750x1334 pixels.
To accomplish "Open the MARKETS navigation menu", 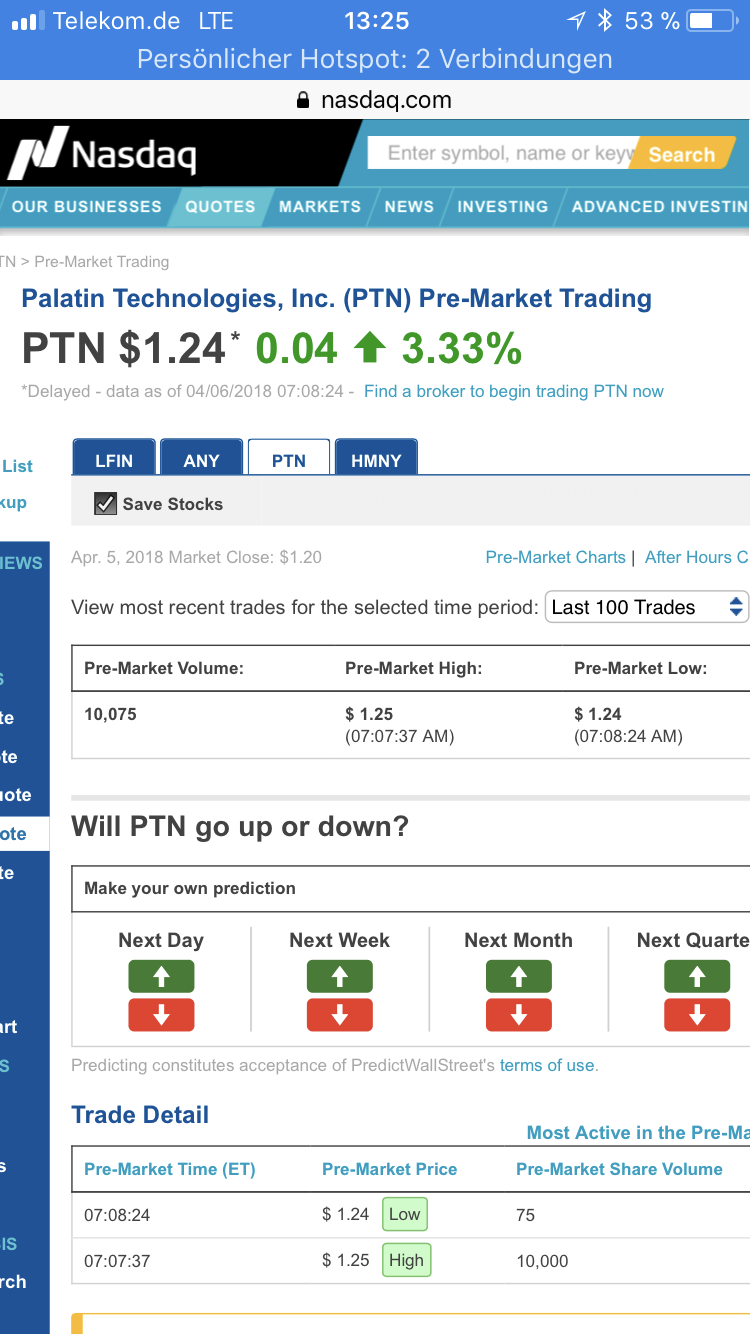I will [320, 207].
